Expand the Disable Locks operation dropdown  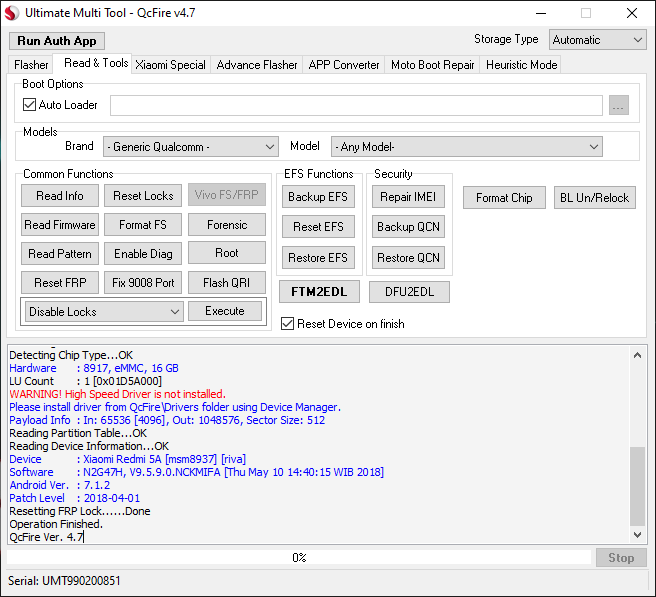pyautogui.click(x=104, y=312)
